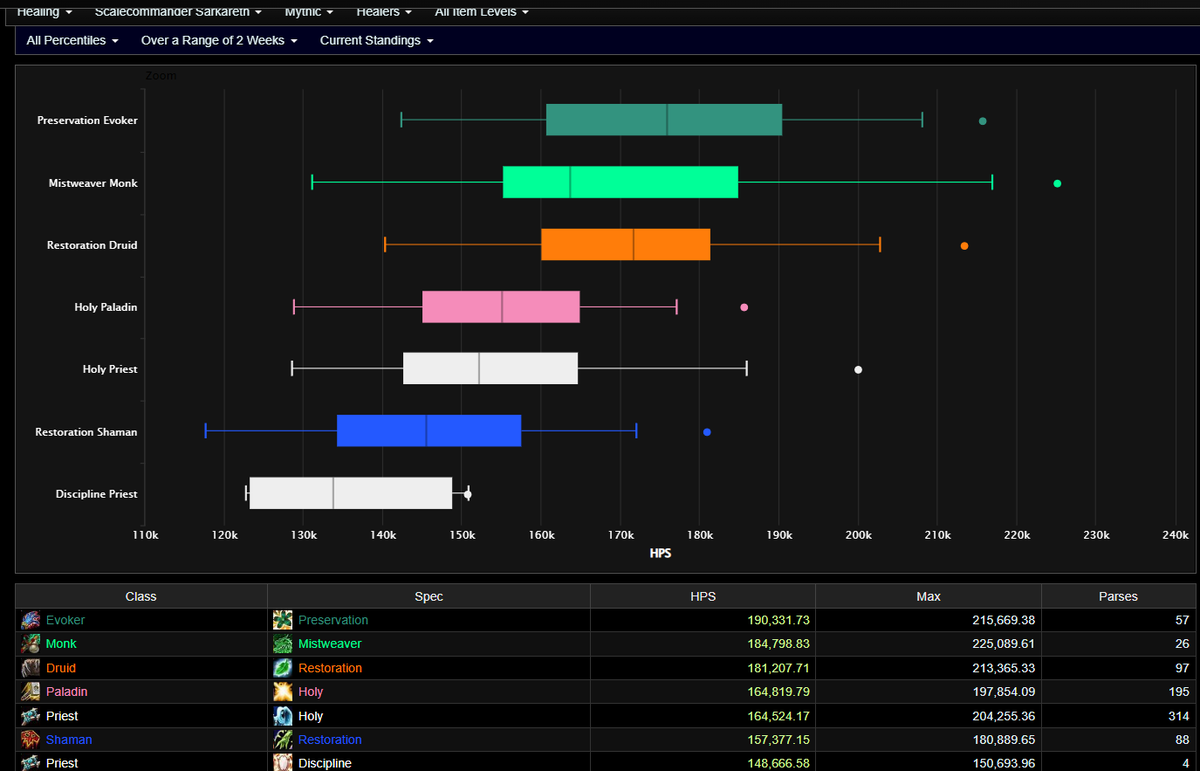Open the Shaman class link

coord(69,740)
